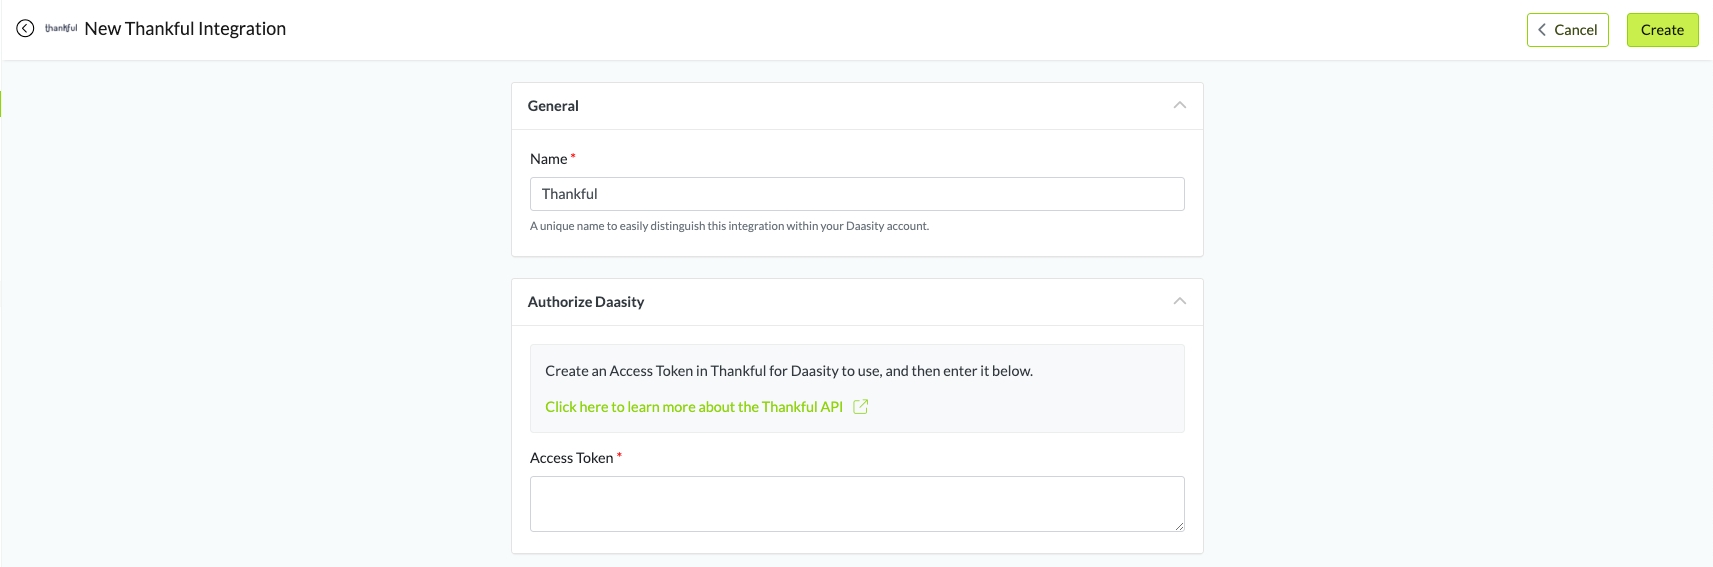Open the Thankful API learn more link

[693, 407]
